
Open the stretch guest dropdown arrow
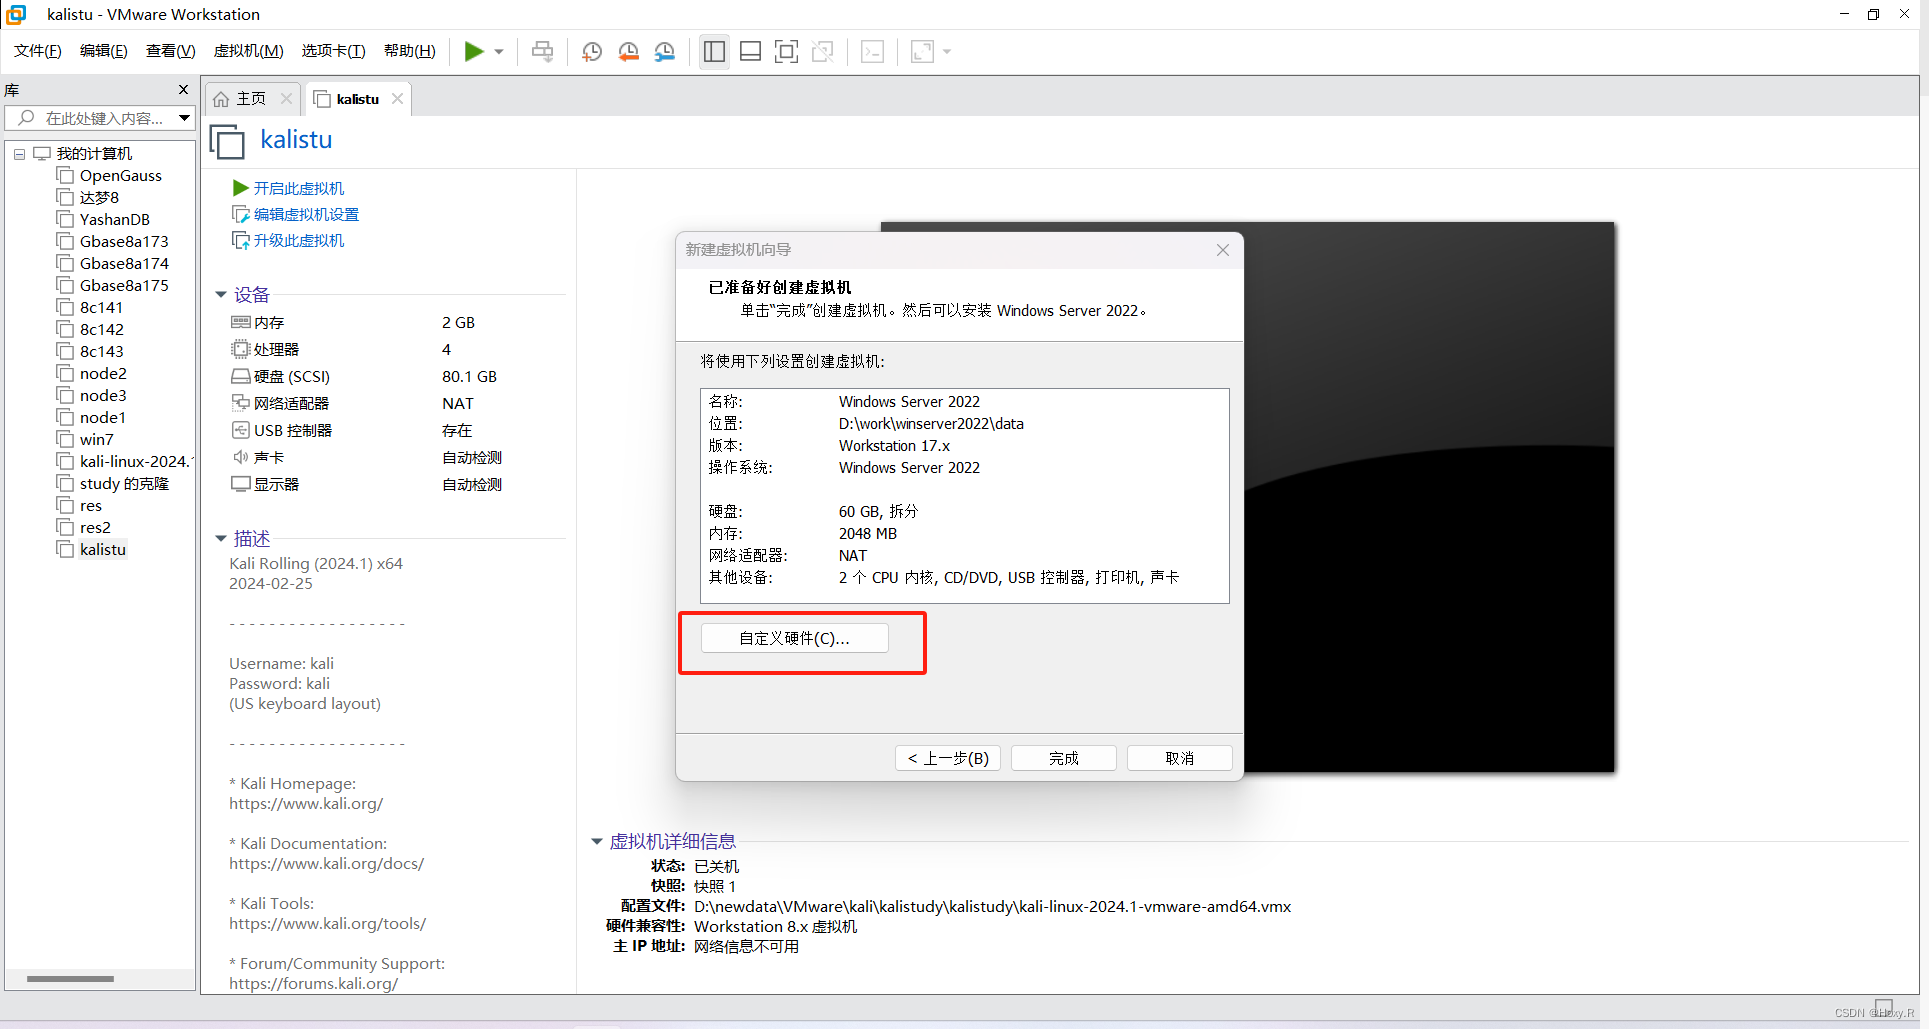click(x=947, y=52)
